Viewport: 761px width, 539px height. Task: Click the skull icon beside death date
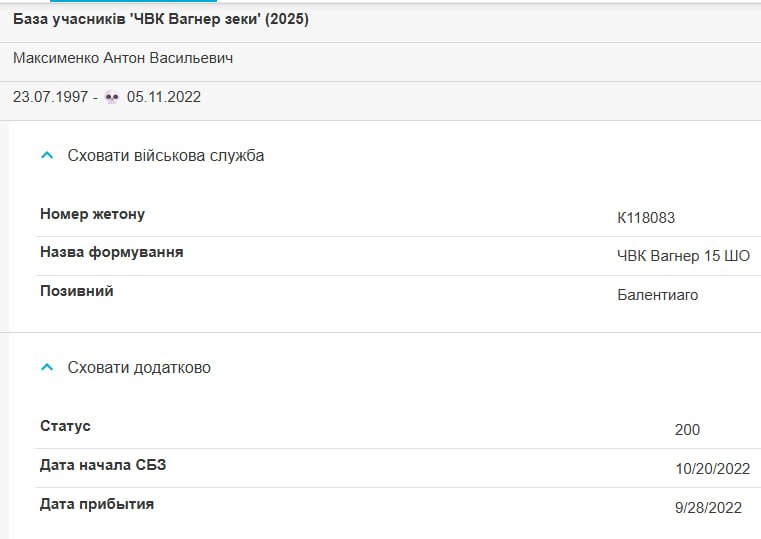click(112, 97)
